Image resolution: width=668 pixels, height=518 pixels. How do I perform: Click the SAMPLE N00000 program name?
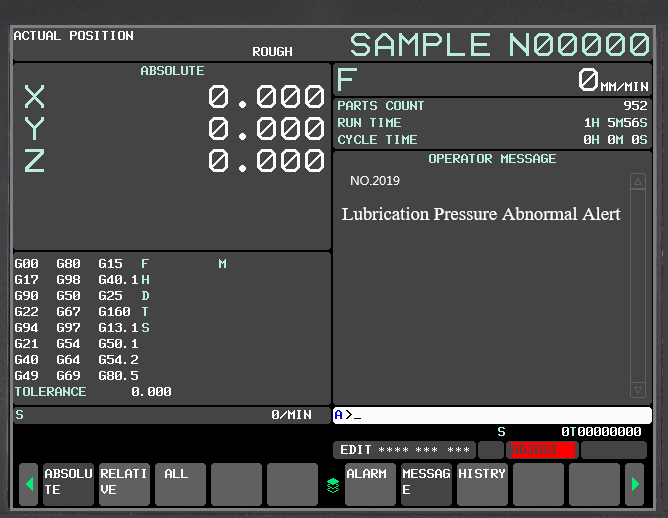[x=499, y=45]
